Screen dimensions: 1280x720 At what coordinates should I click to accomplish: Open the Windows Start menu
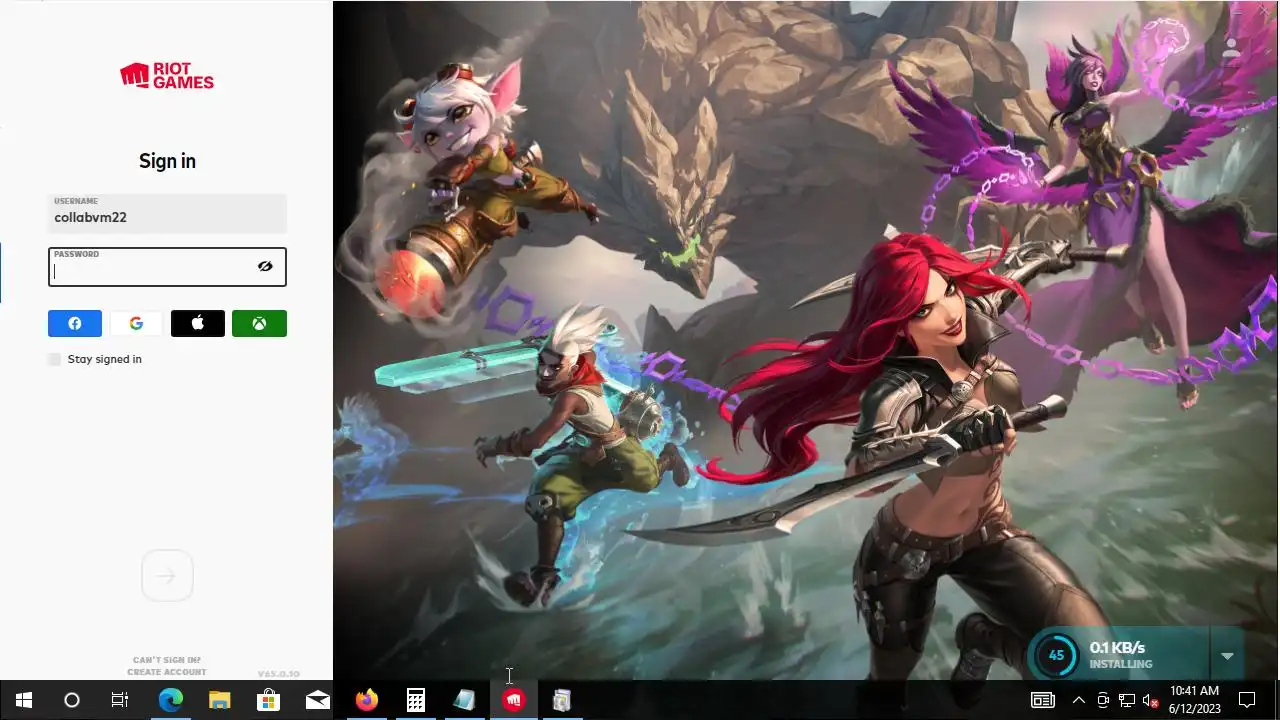24,700
